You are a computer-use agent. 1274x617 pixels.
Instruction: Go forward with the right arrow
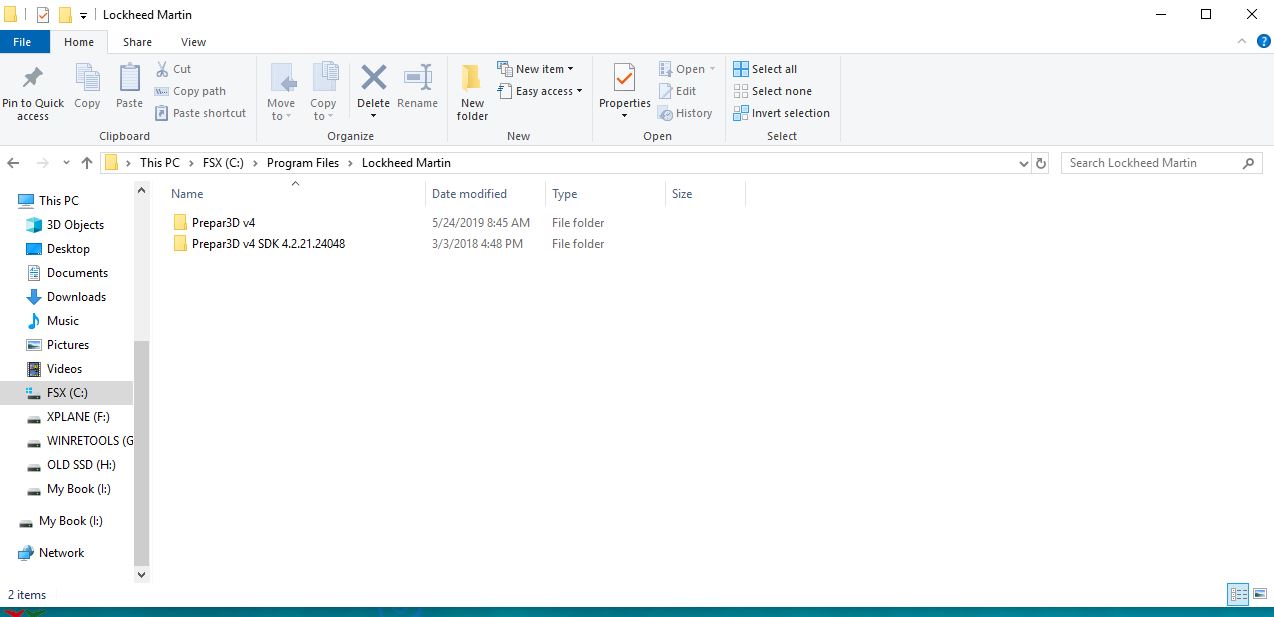(42, 163)
